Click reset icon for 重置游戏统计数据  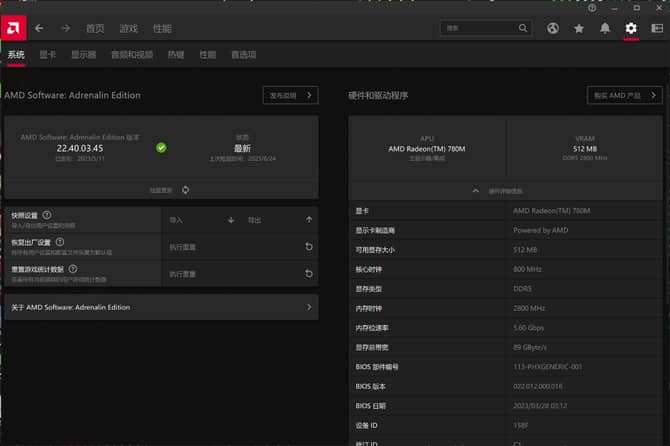click(x=309, y=273)
